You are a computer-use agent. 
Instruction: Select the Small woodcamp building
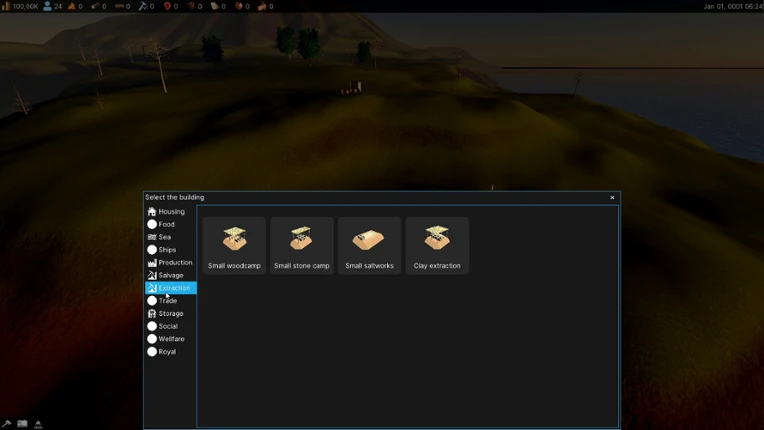(x=234, y=245)
